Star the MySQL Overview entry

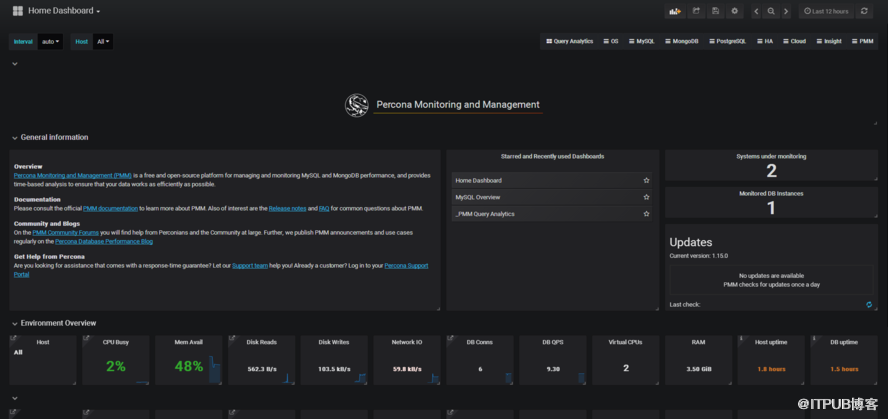pos(646,197)
